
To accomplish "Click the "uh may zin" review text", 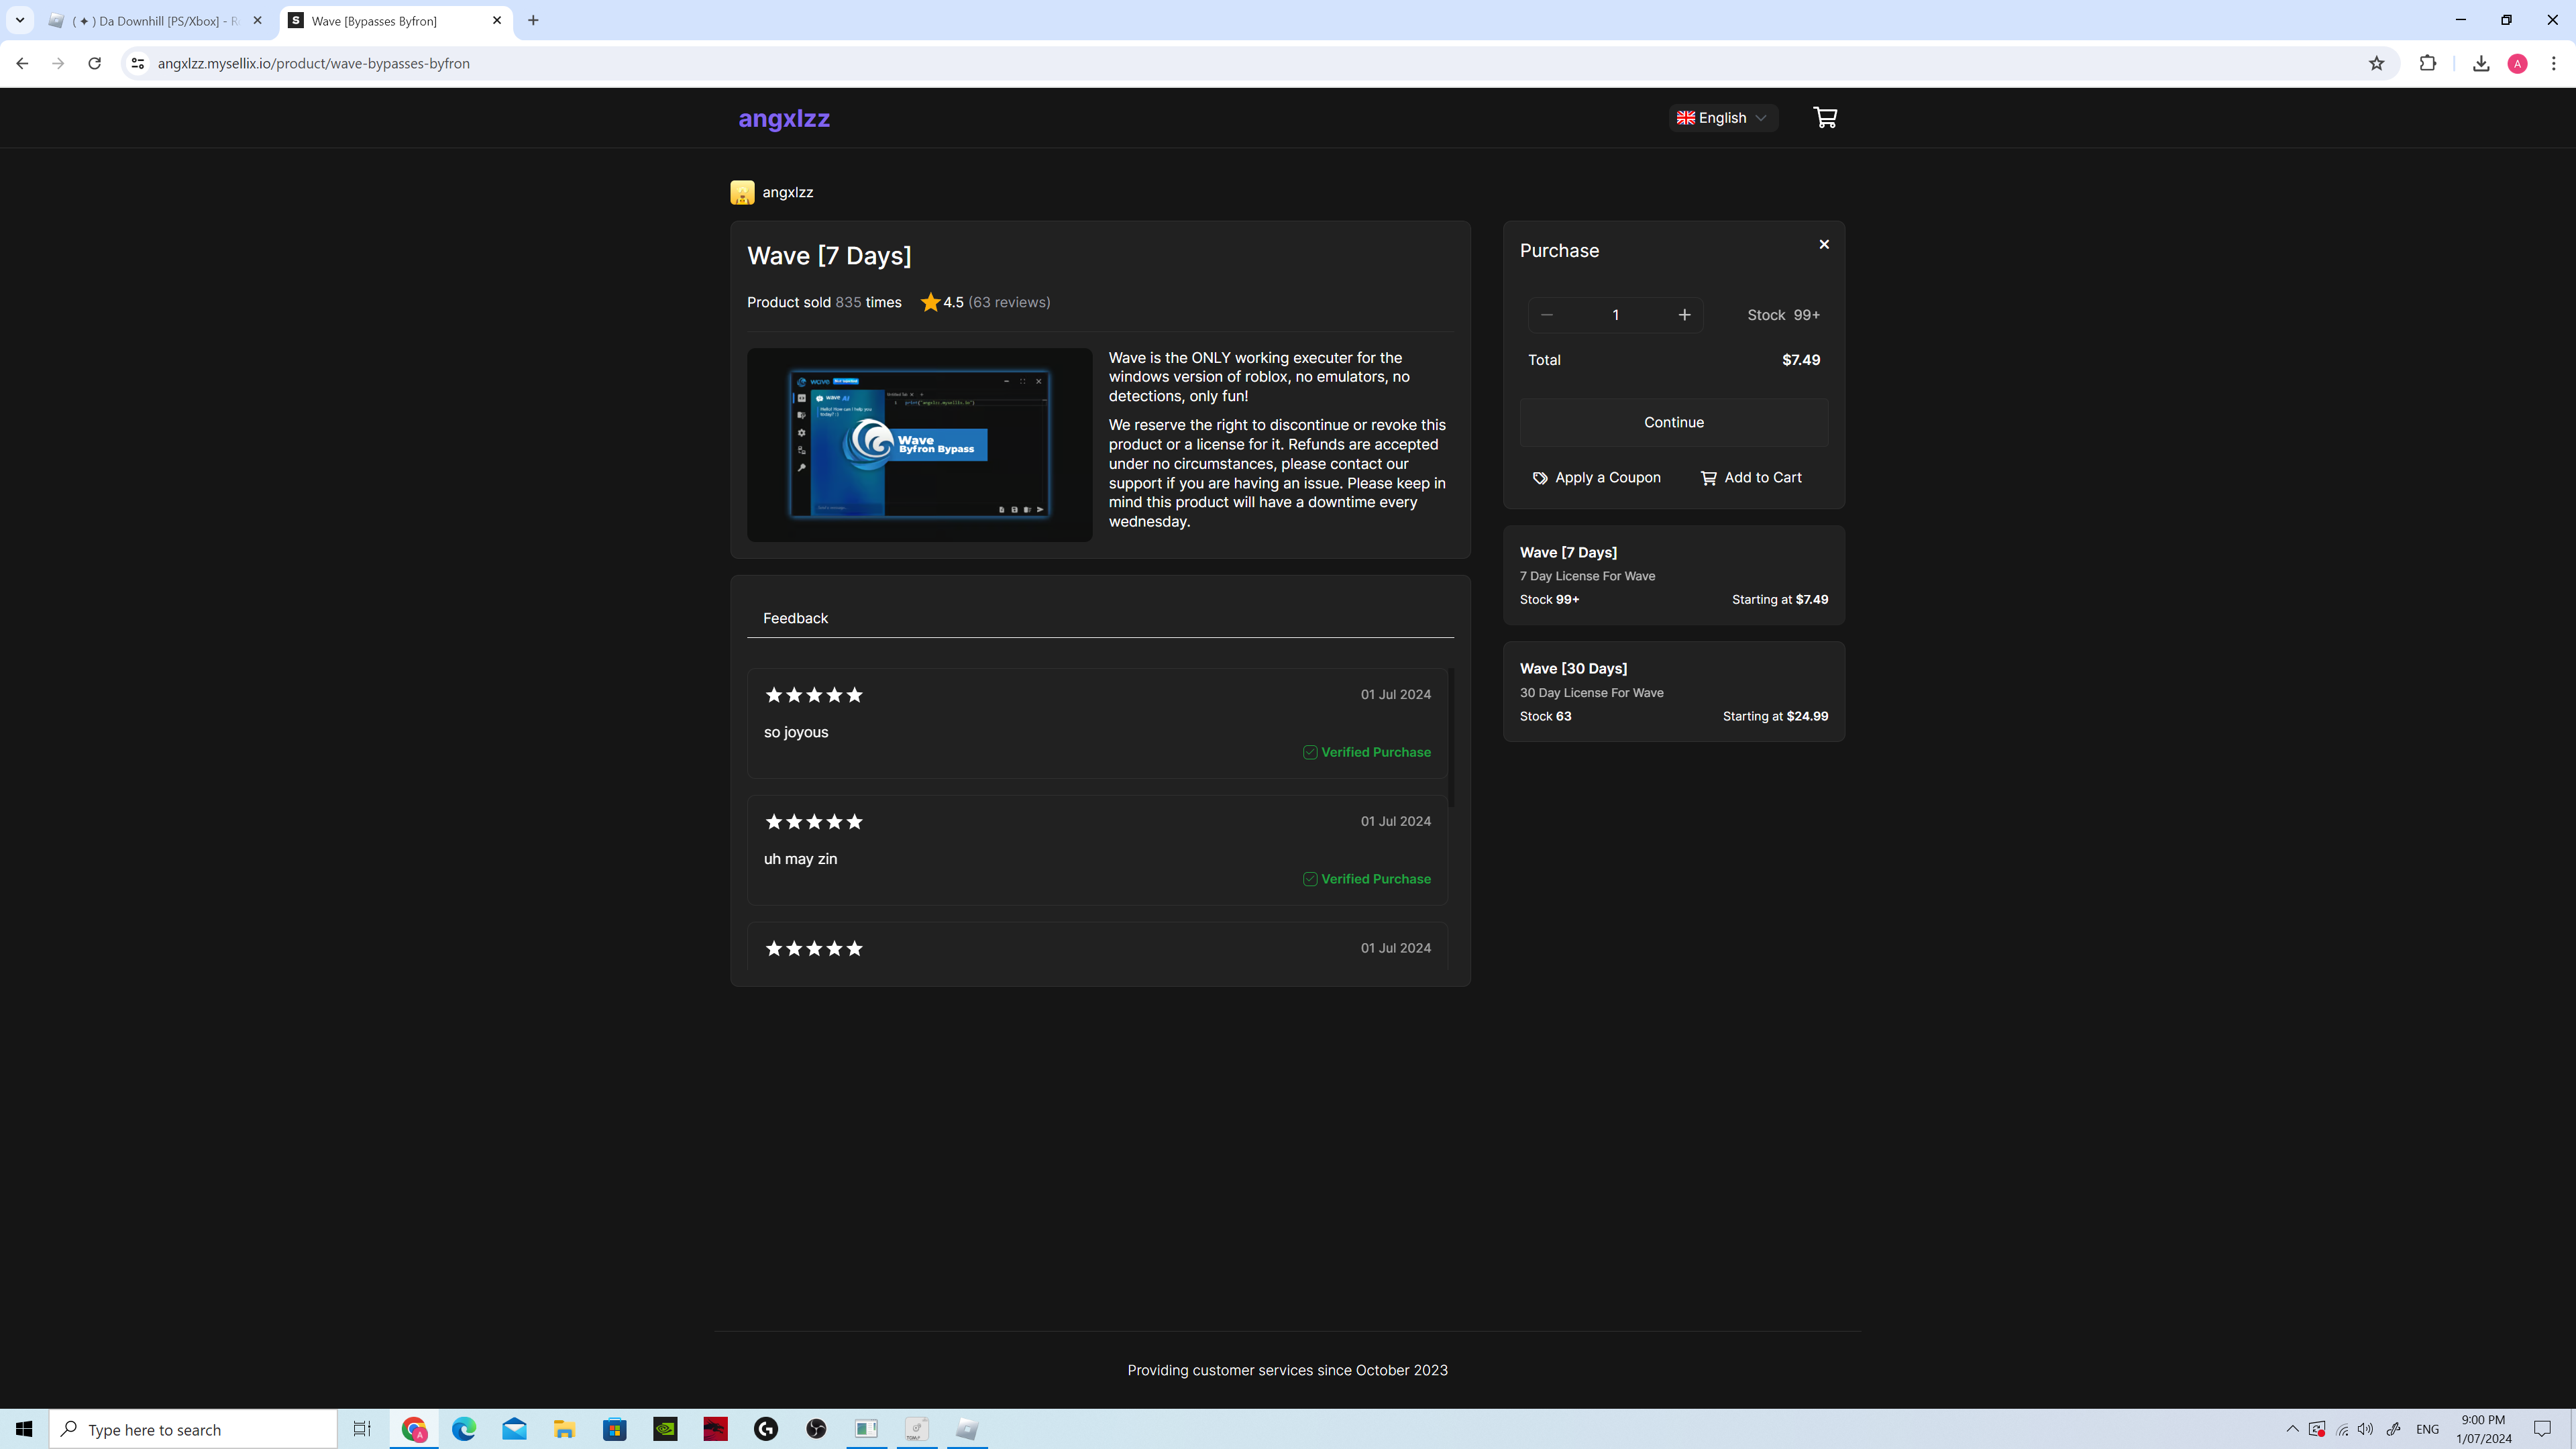I will pyautogui.click(x=800, y=859).
